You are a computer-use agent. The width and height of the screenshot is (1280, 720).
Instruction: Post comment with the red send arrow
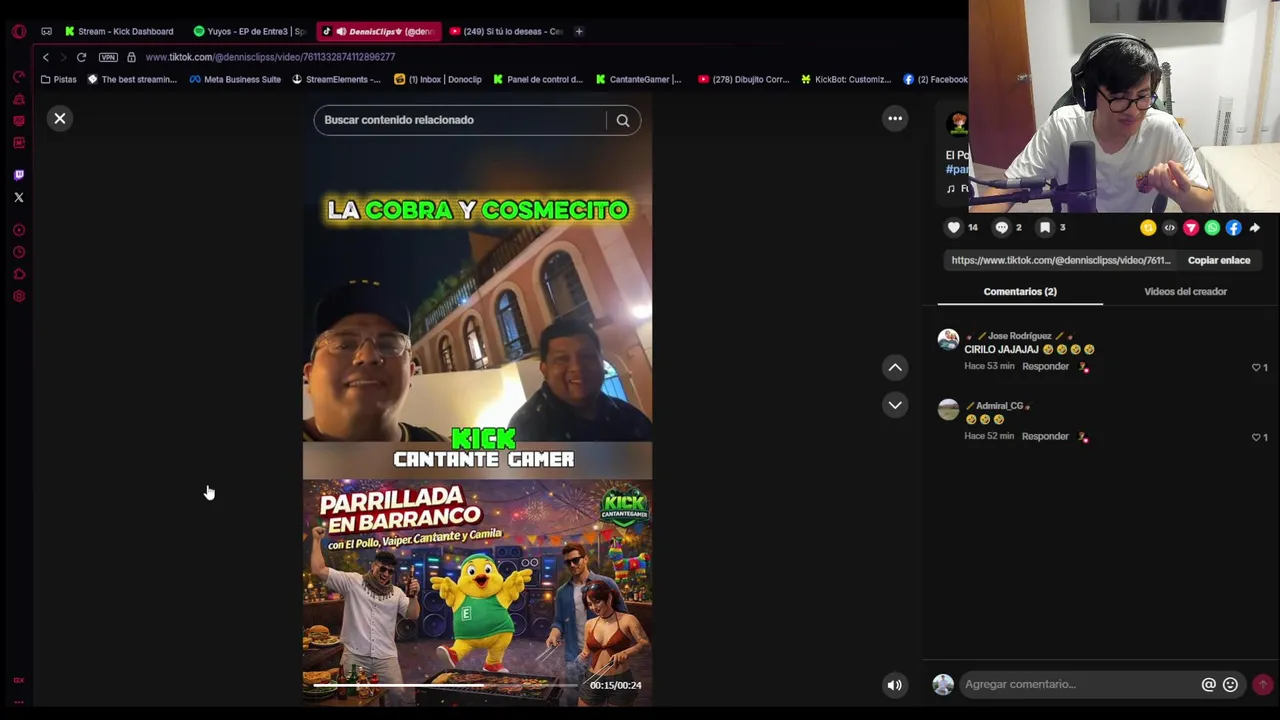[x=1262, y=684]
